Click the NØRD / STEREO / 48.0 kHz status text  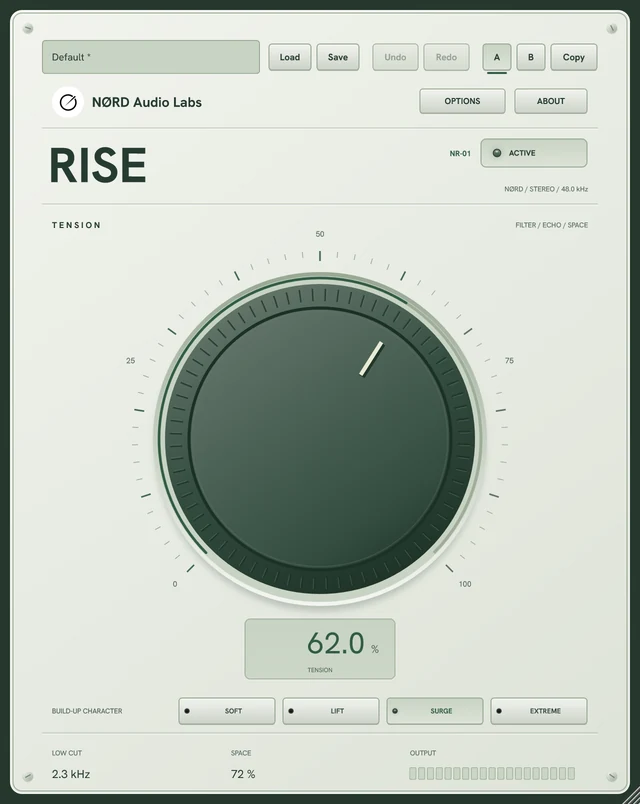point(546,189)
